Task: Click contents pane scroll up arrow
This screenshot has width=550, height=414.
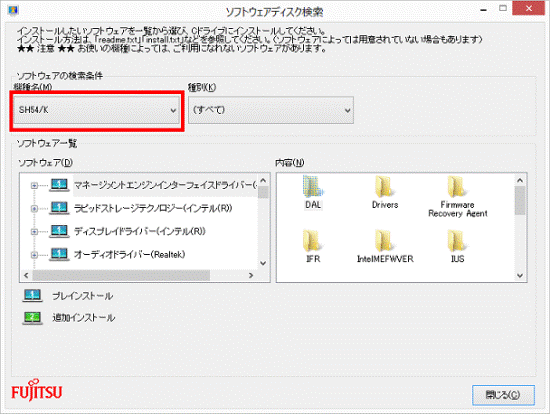Action: [520, 180]
